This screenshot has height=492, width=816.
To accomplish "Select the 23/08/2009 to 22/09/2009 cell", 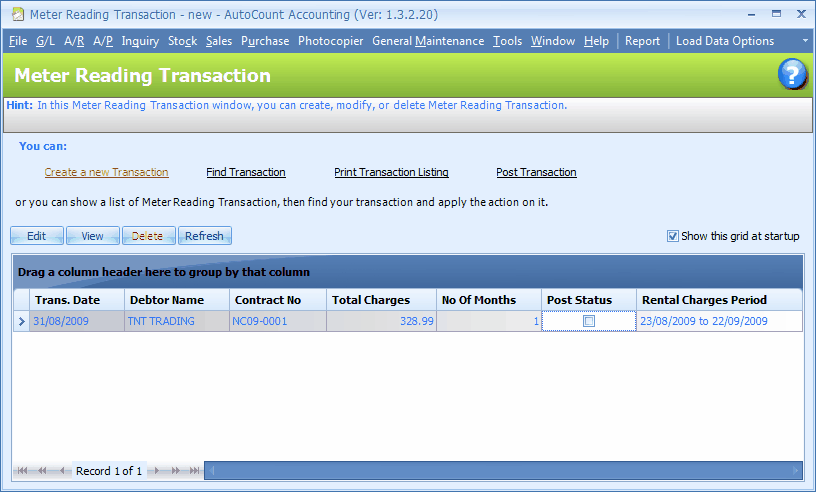I will click(x=720, y=321).
